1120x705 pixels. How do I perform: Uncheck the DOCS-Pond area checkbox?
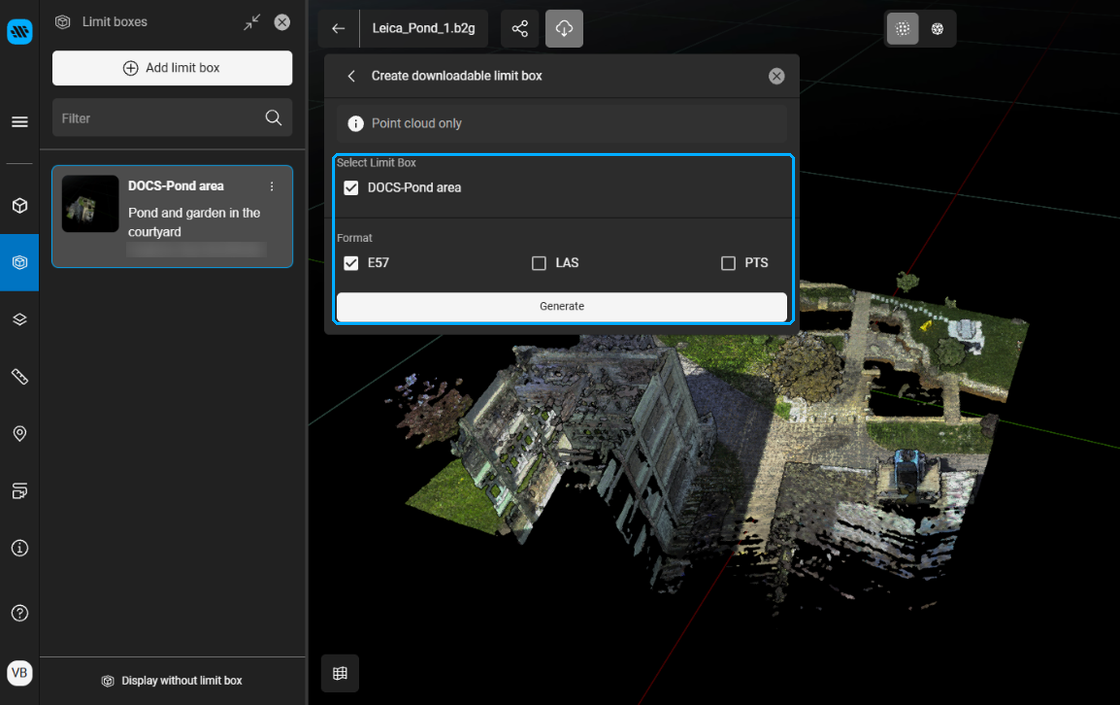click(351, 188)
